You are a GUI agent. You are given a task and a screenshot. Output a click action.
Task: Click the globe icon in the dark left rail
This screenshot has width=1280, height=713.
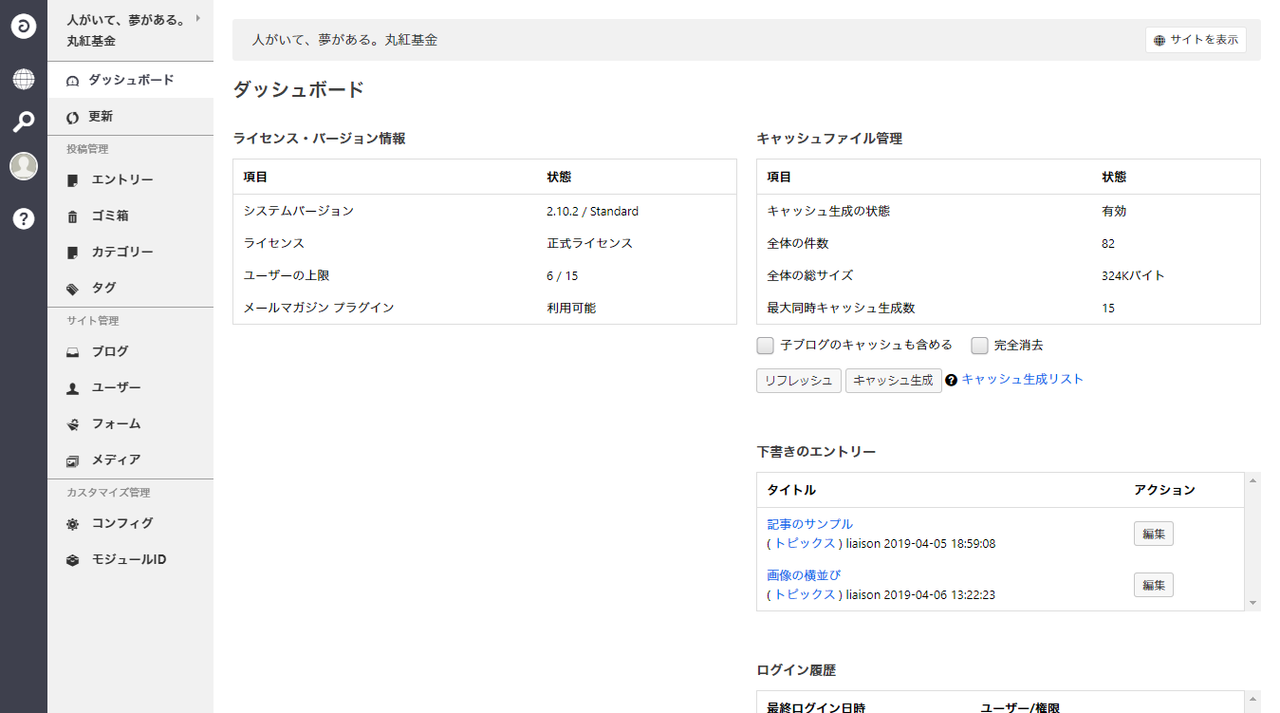(23, 79)
